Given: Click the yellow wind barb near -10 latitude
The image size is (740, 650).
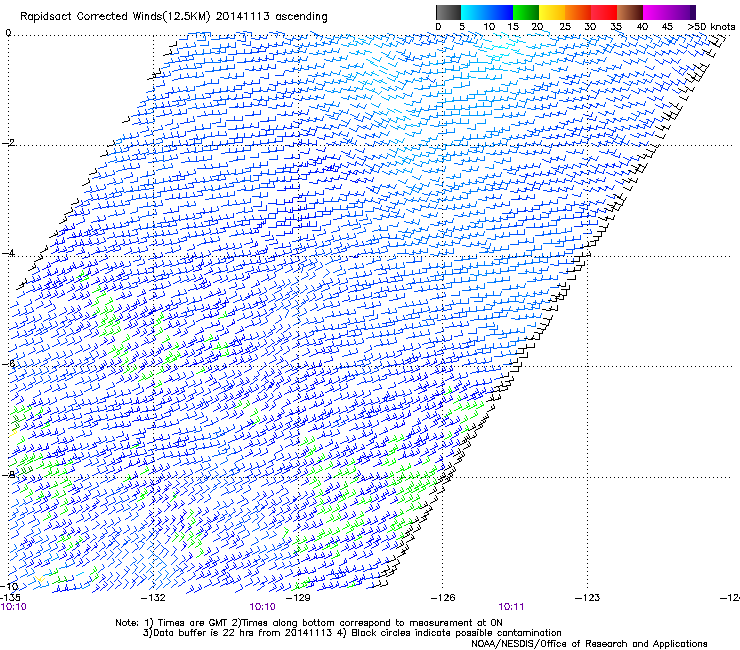Looking at the screenshot, I should (40, 578).
